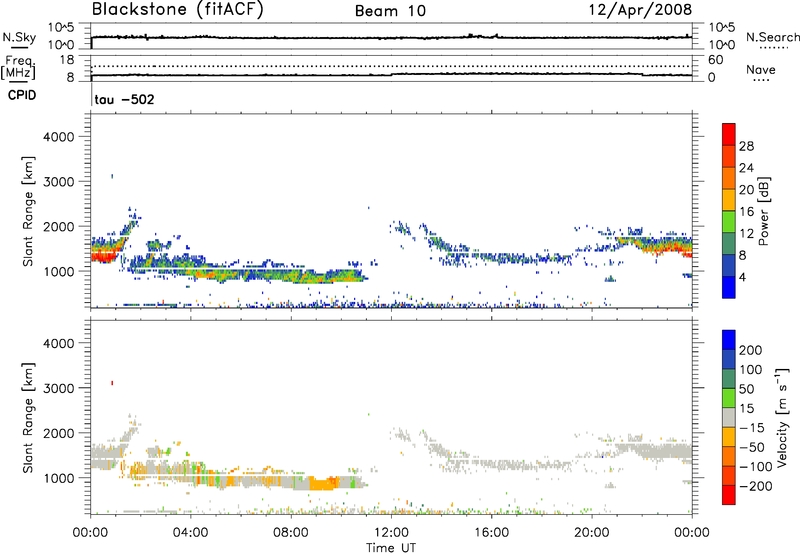The width and height of the screenshot is (800, 554).
Task: Click the "04:00" time axis label
Action: tap(190, 533)
